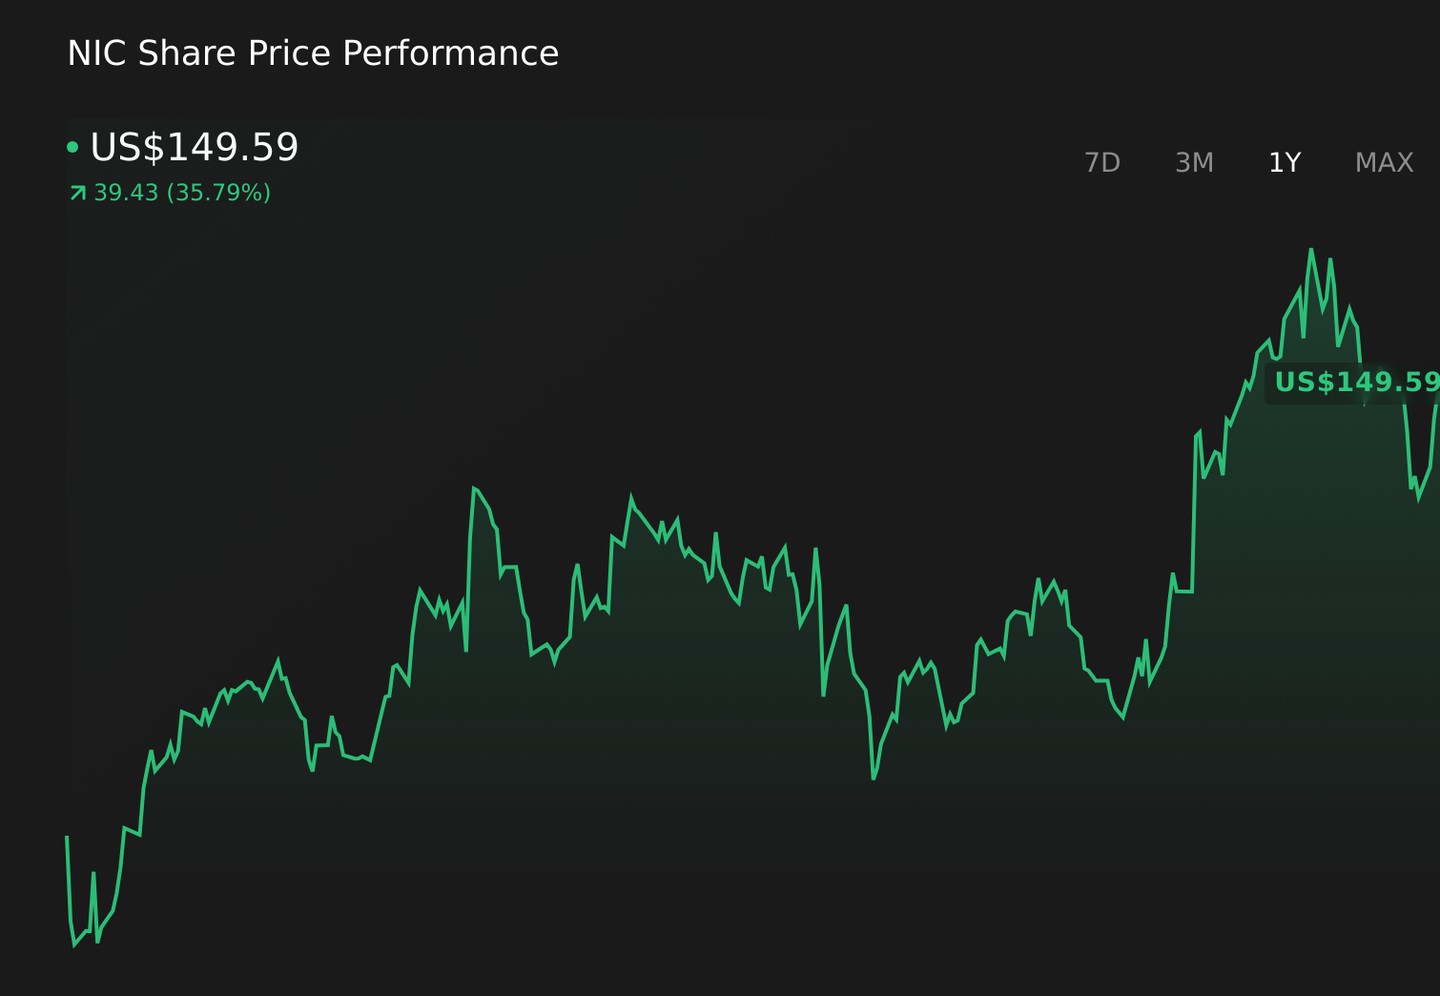The width and height of the screenshot is (1440, 996).
Task: Click the second-highest peak beside the top peak
Action: 1330,260
